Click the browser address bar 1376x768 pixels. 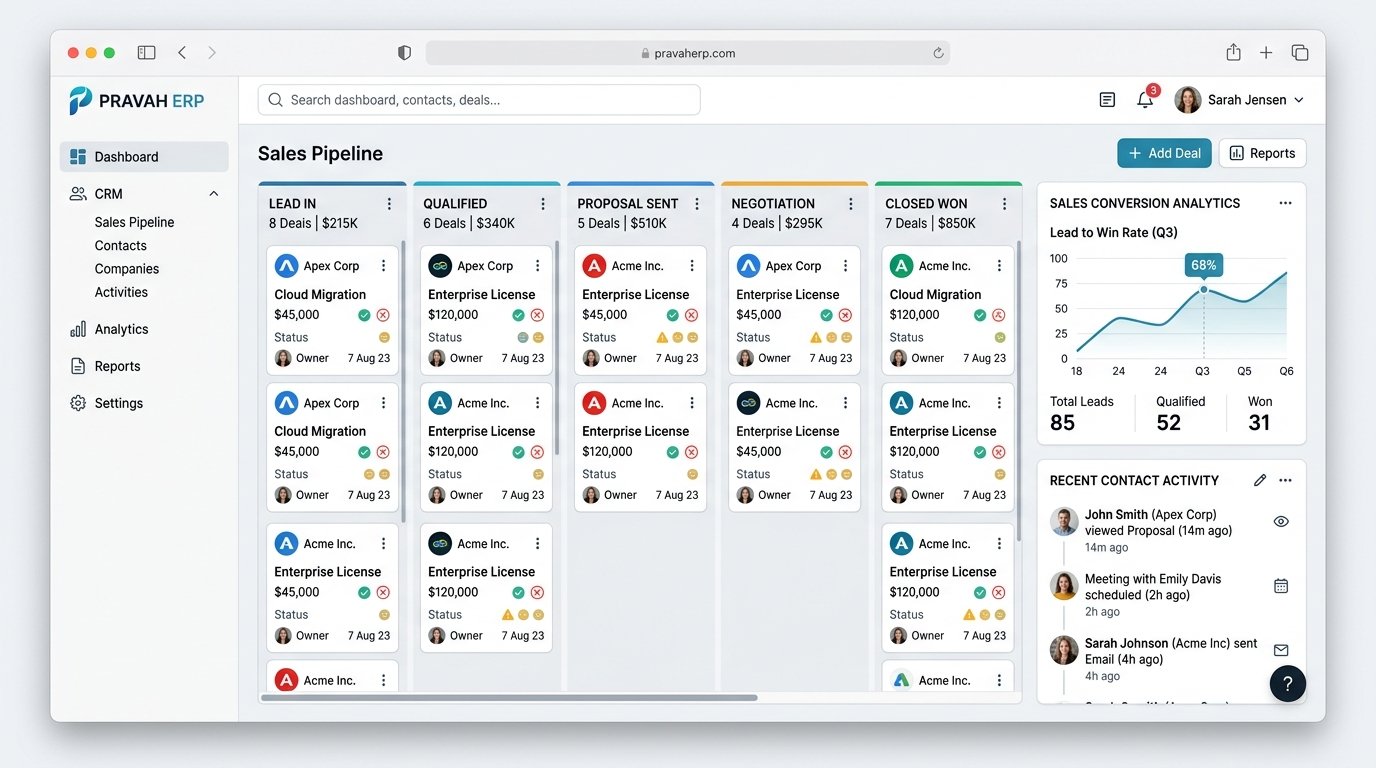point(688,53)
